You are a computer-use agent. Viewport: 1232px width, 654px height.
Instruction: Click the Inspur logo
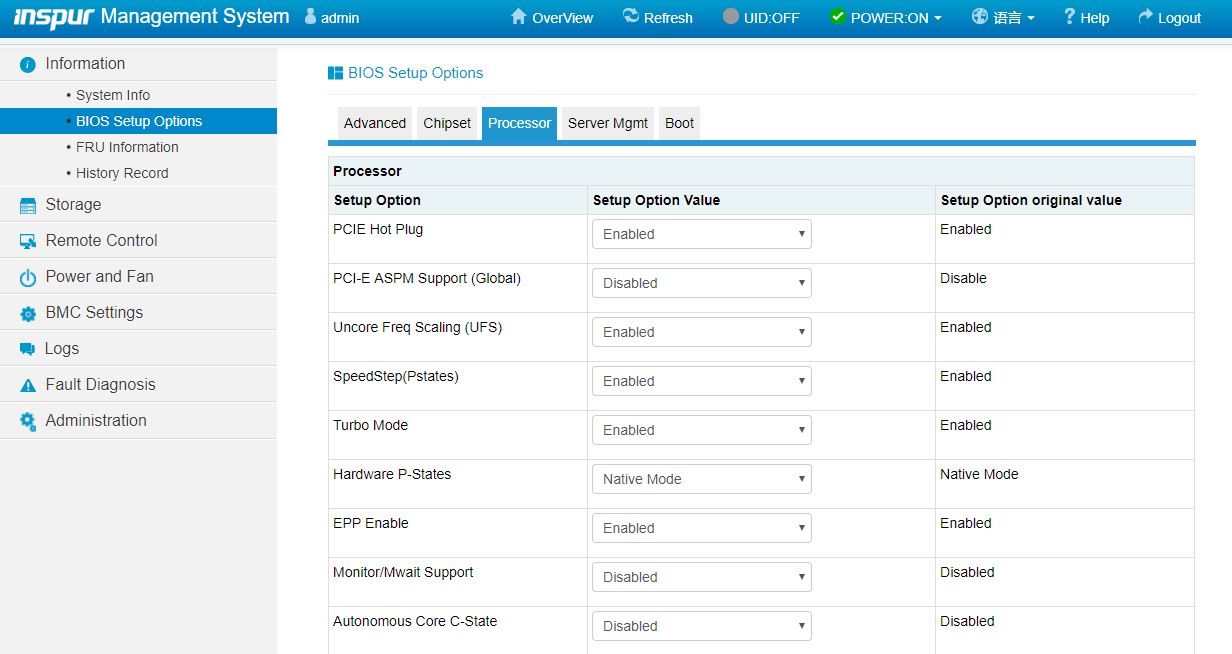(x=54, y=17)
